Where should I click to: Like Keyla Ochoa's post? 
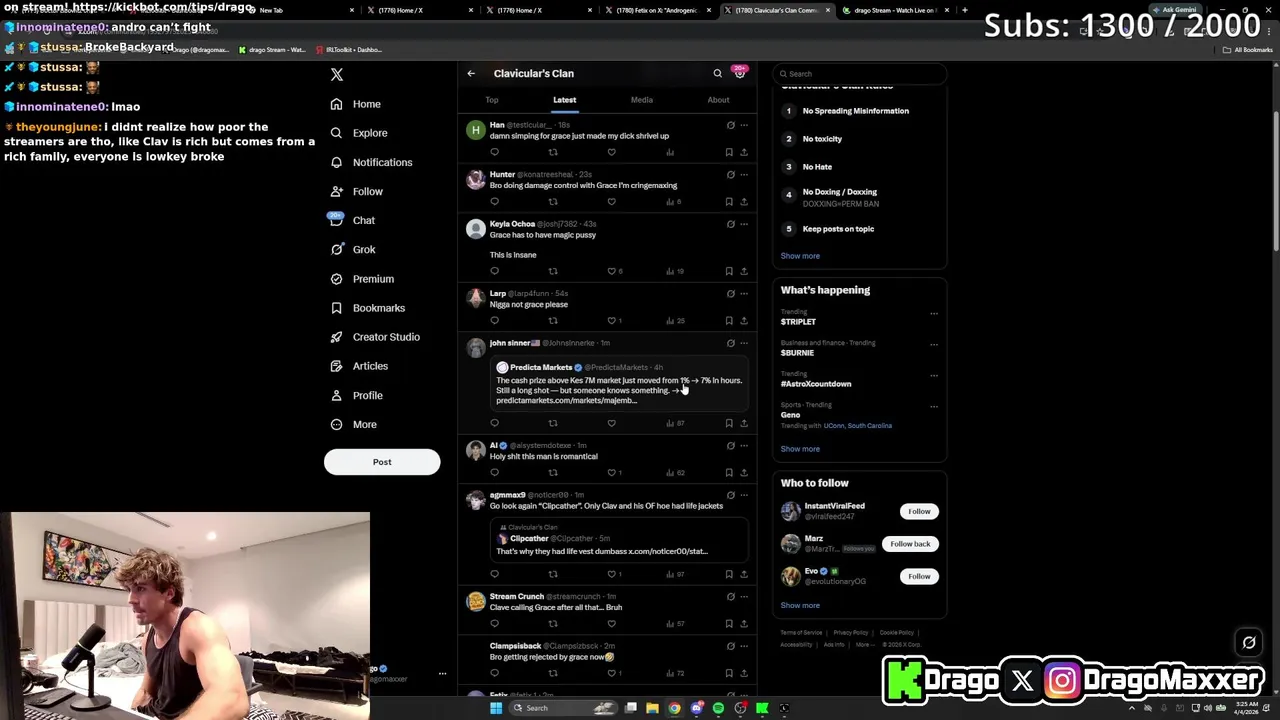click(611, 271)
